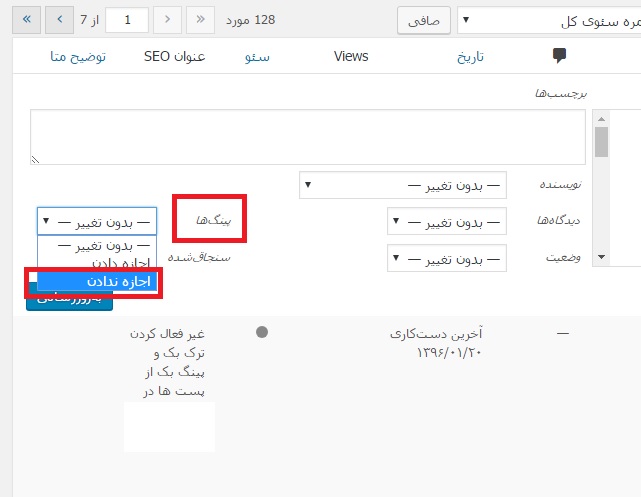This screenshot has width=641, height=497.
Task: Go to first page double-arrow button
Action: [27, 20]
